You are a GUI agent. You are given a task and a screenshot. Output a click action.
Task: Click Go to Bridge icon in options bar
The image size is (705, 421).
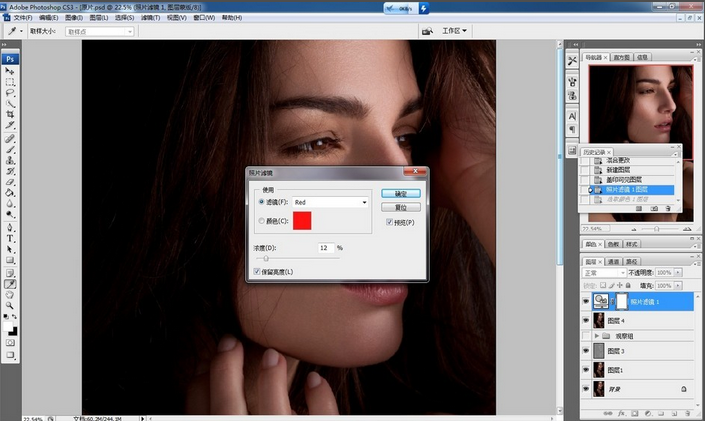427,31
